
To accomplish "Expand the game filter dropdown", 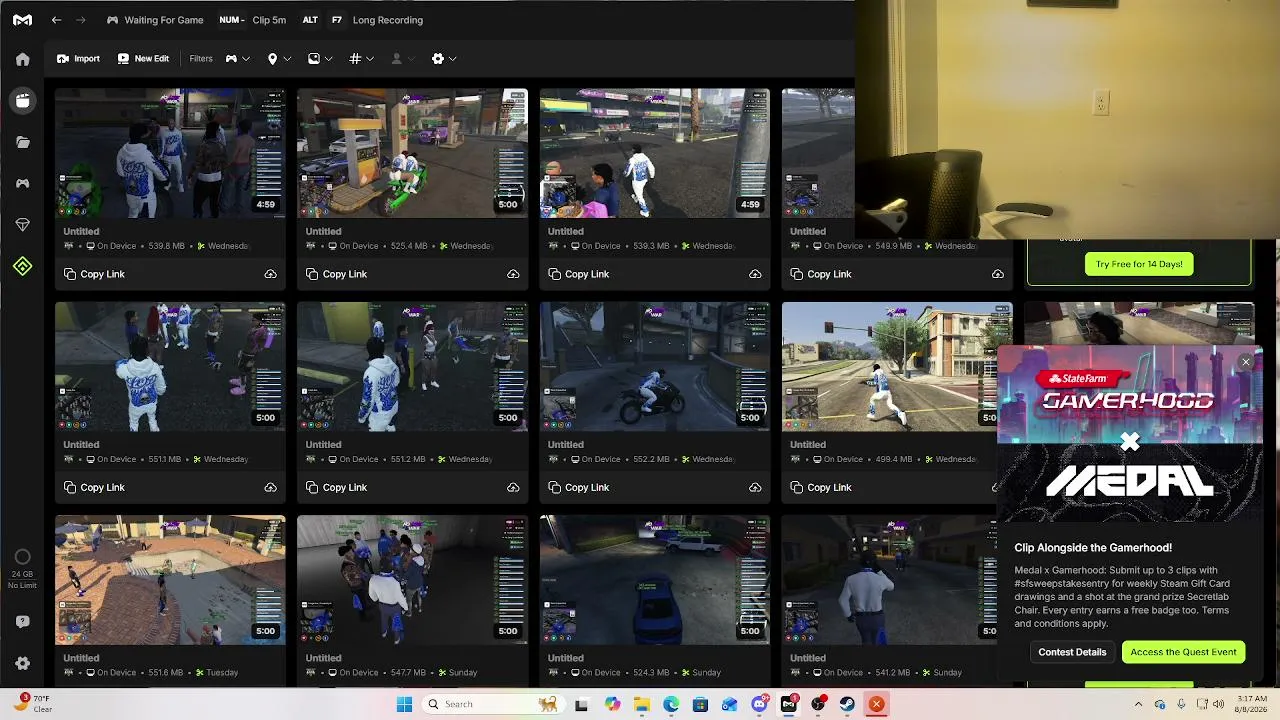I will [x=237, y=59].
